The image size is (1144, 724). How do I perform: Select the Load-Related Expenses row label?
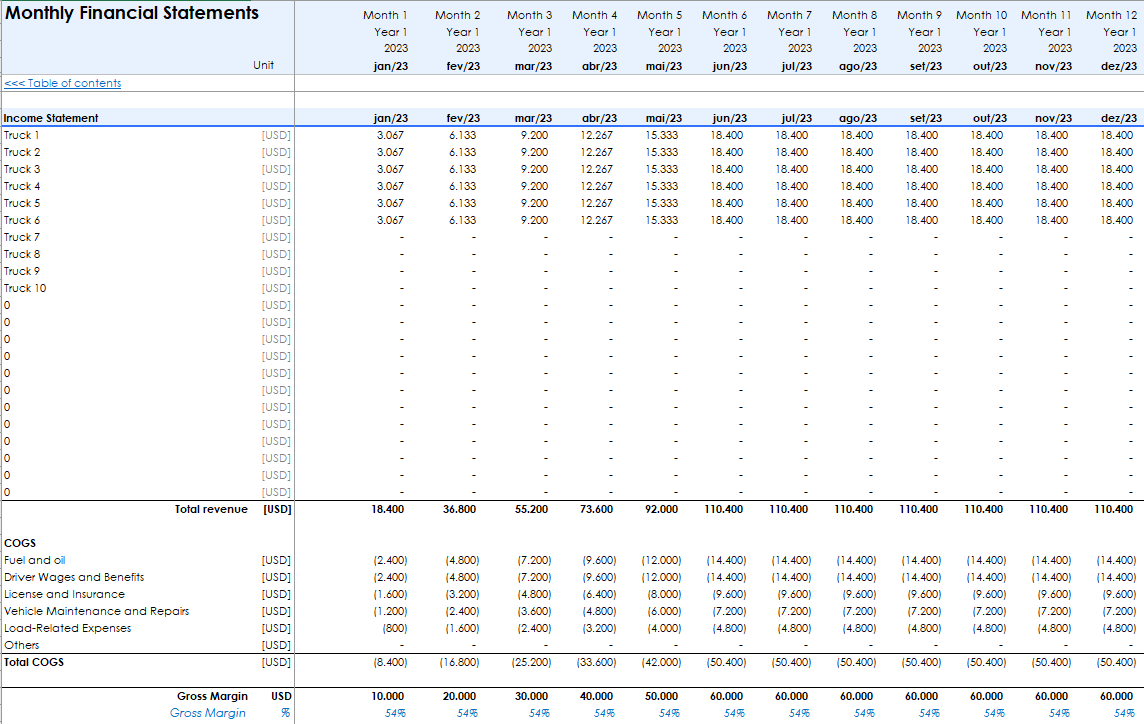(x=67, y=628)
